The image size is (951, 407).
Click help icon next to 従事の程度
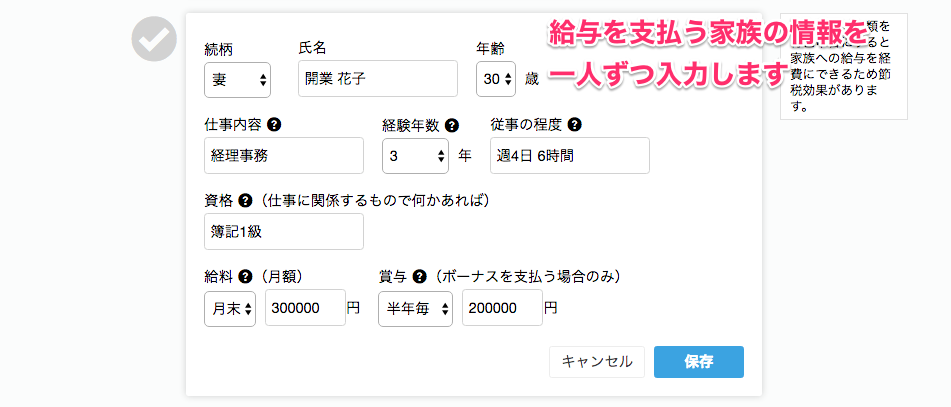(574, 126)
